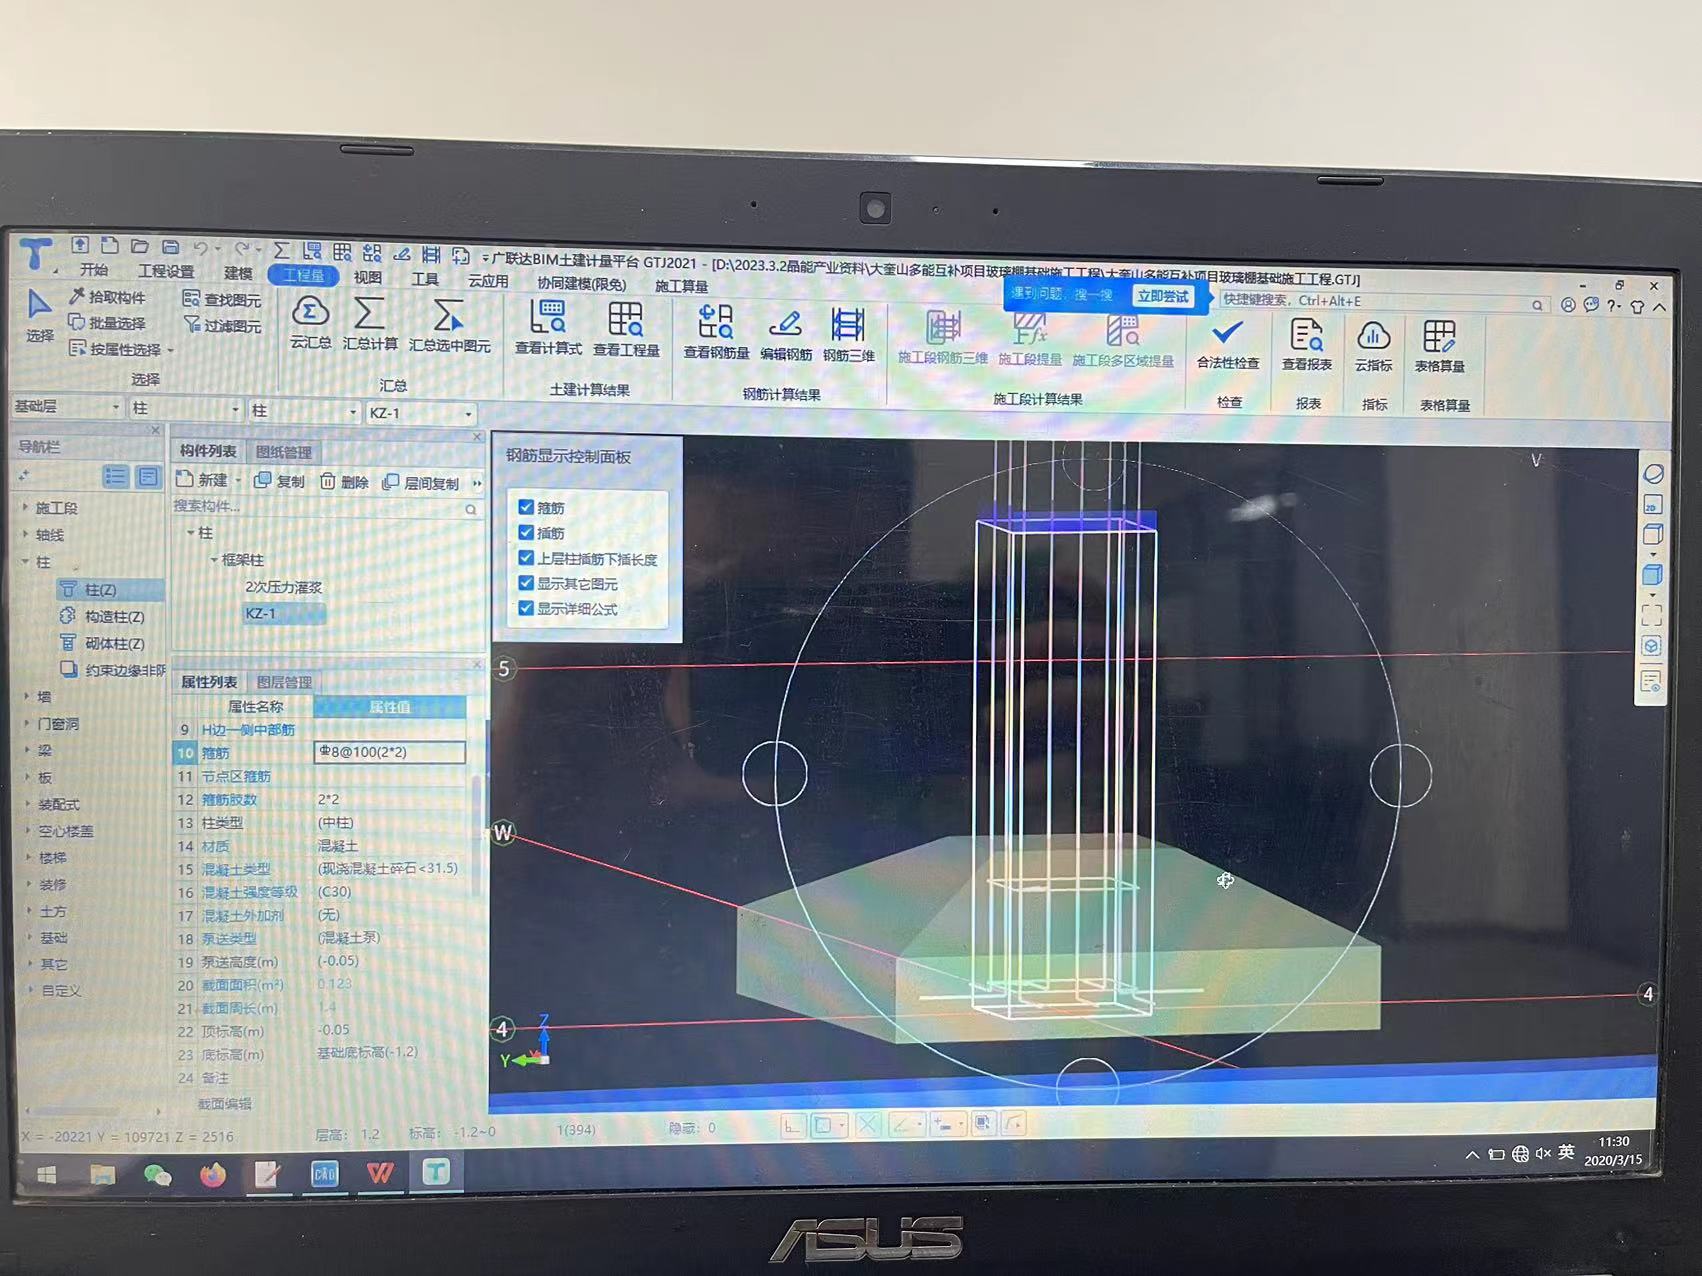1702x1276 pixels.
Task: Click 查找图元 find element tool
Action: tap(222, 299)
